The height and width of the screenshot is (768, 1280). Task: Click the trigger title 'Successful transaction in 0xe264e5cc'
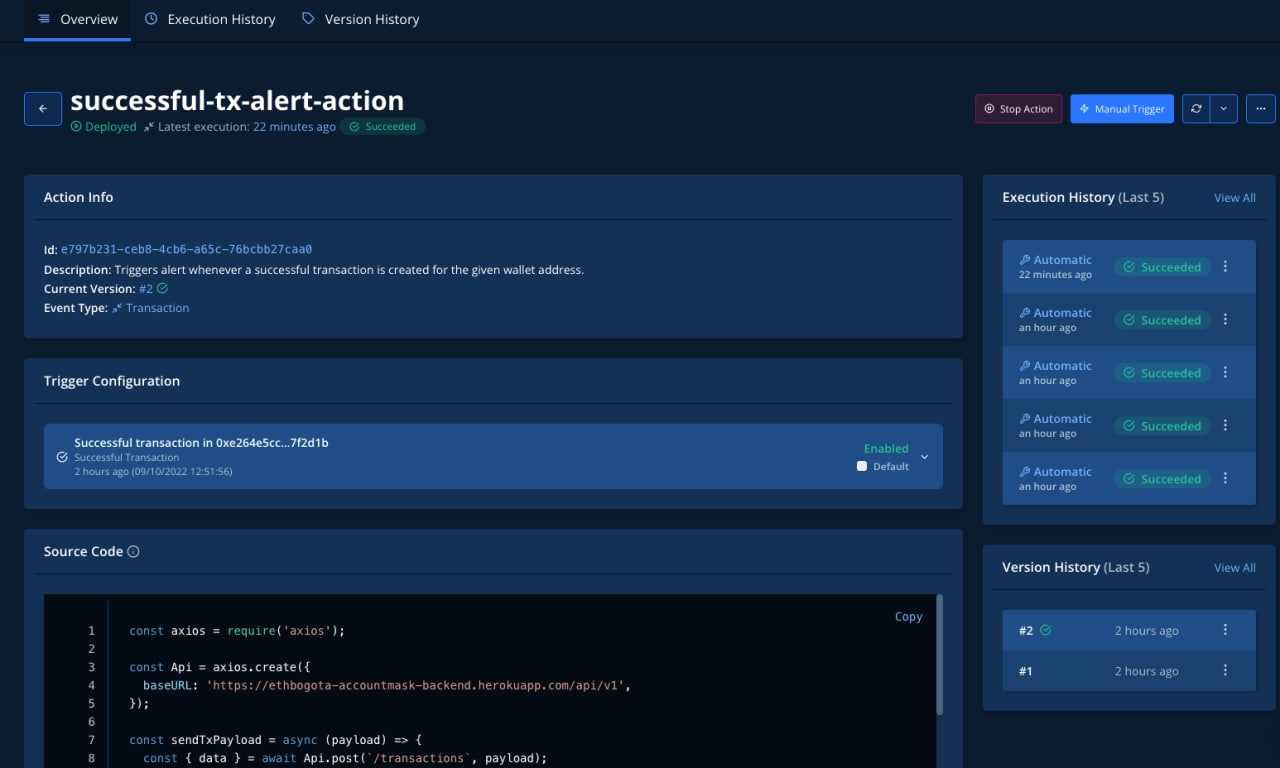point(201,442)
